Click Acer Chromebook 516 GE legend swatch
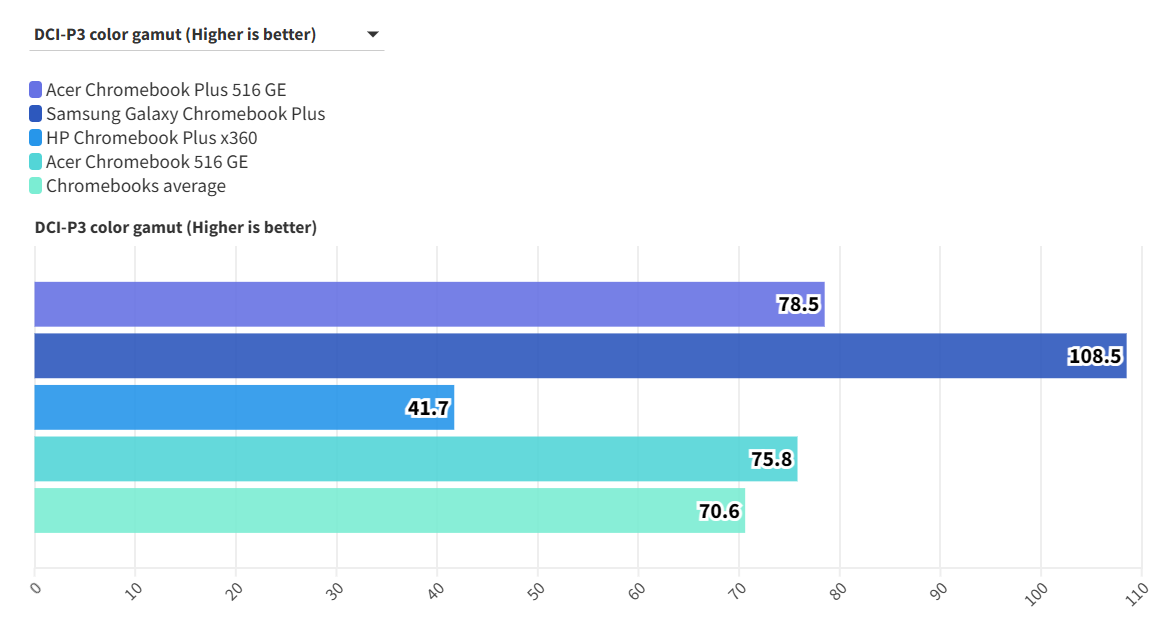This screenshot has width=1172, height=622. click(36, 162)
